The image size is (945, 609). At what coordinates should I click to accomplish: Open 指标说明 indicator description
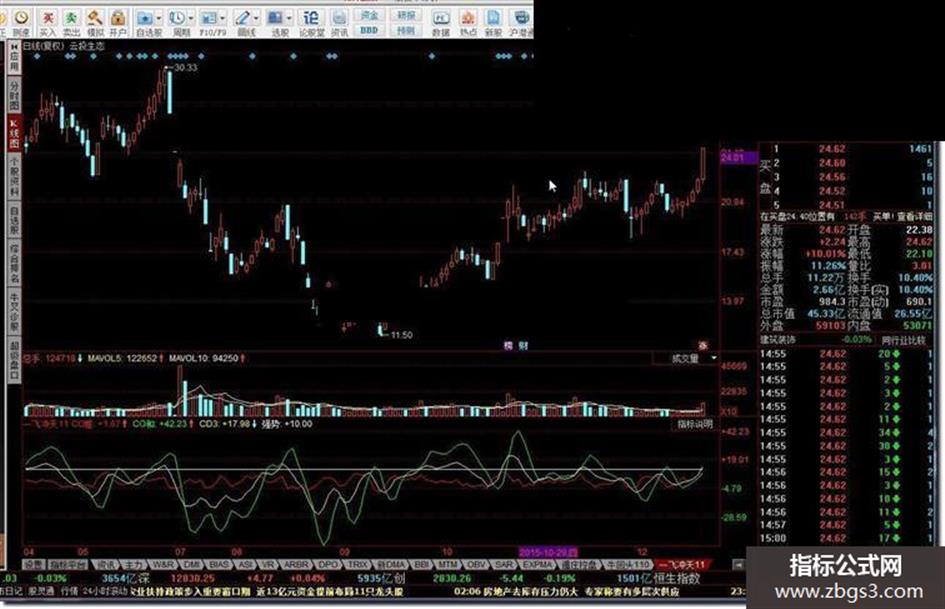694,424
